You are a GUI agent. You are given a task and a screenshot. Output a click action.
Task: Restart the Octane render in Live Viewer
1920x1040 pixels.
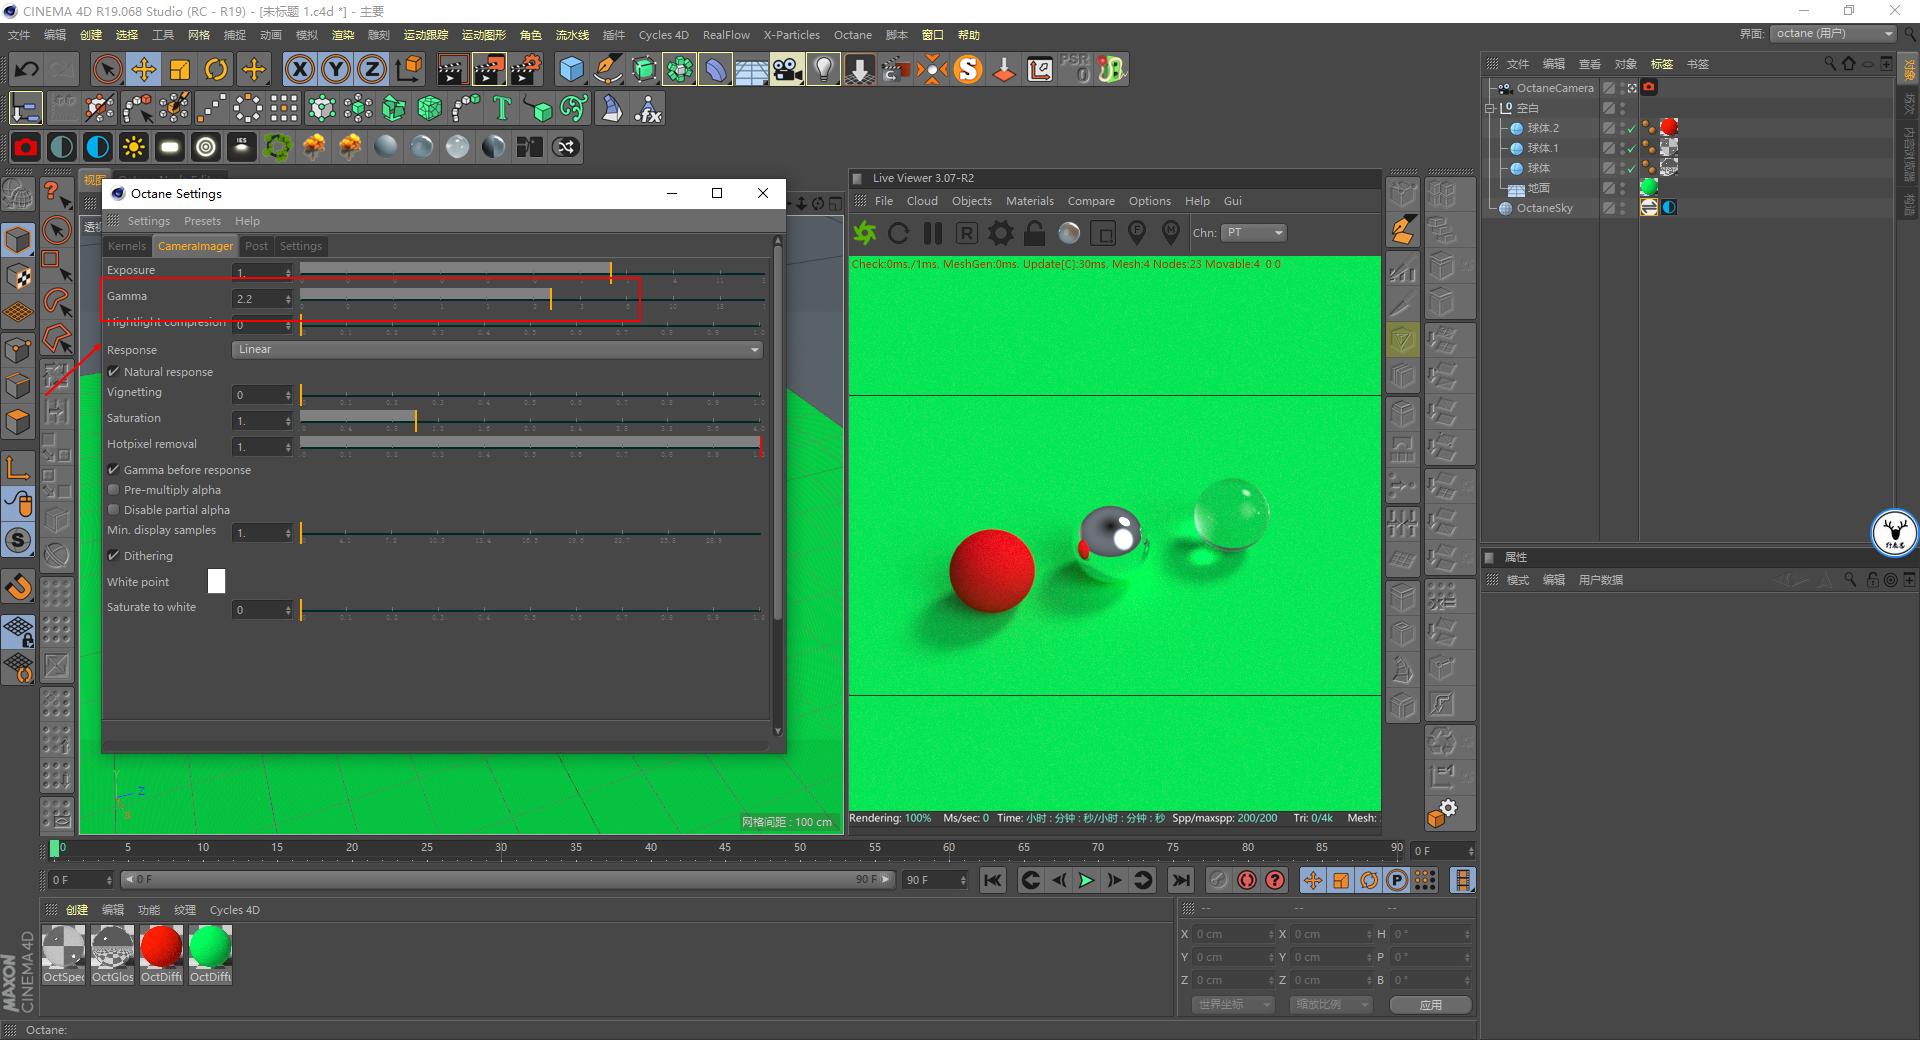pyautogui.click(x=898, y=233)
